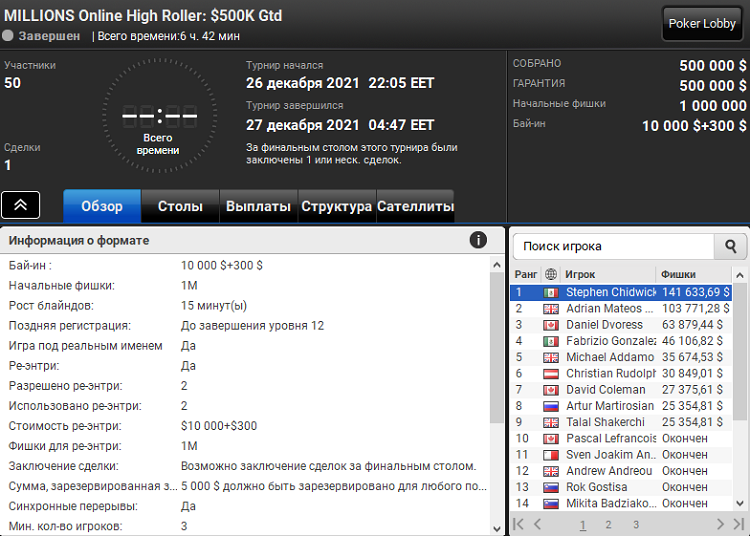Go to last page of player list
750x536 pixels.
pos(738,524)
